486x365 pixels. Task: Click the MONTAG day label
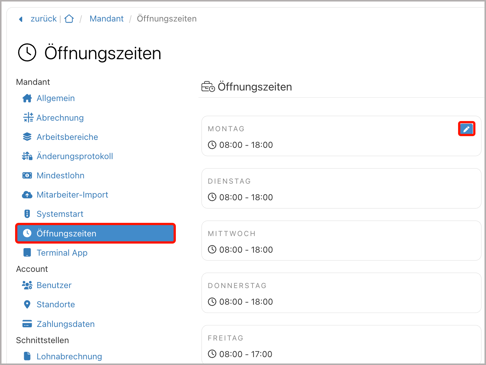pyautogui.click(x=226, y=129)
